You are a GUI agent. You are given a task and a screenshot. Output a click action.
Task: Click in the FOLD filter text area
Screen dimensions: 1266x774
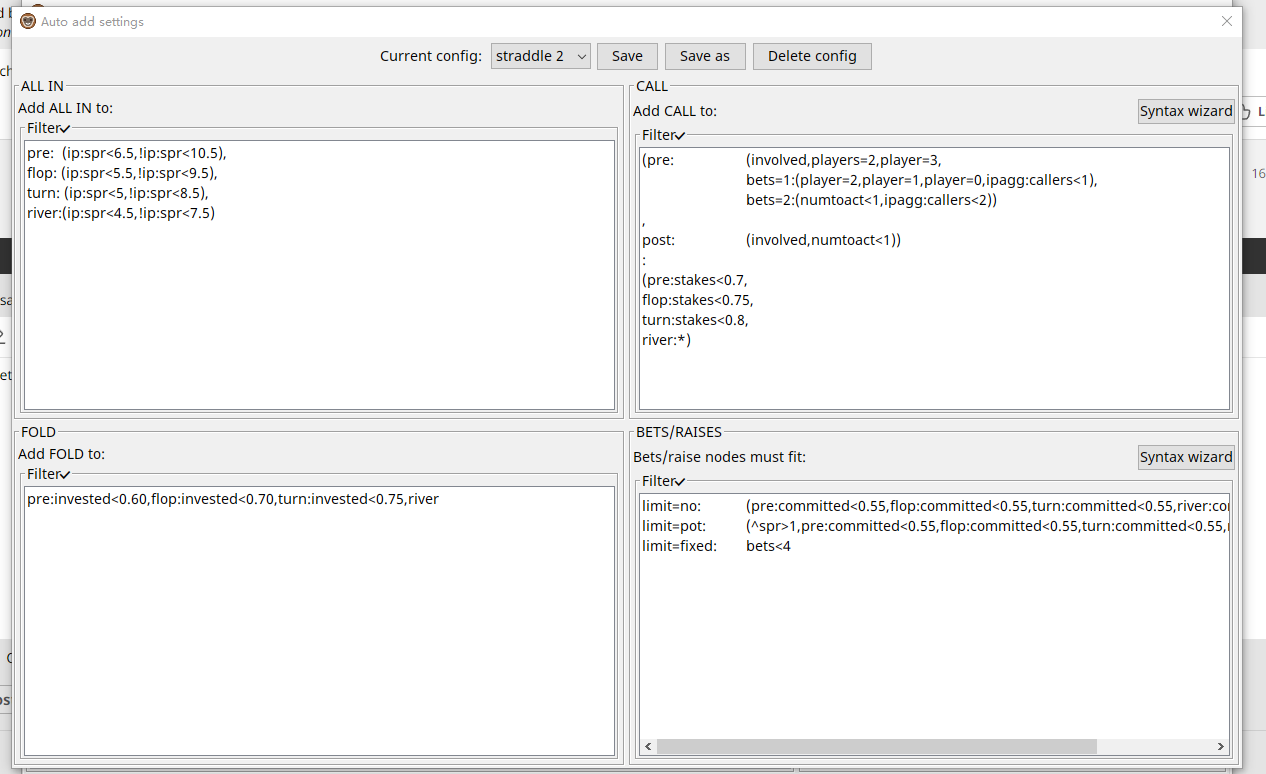click(x=319, y=621)
